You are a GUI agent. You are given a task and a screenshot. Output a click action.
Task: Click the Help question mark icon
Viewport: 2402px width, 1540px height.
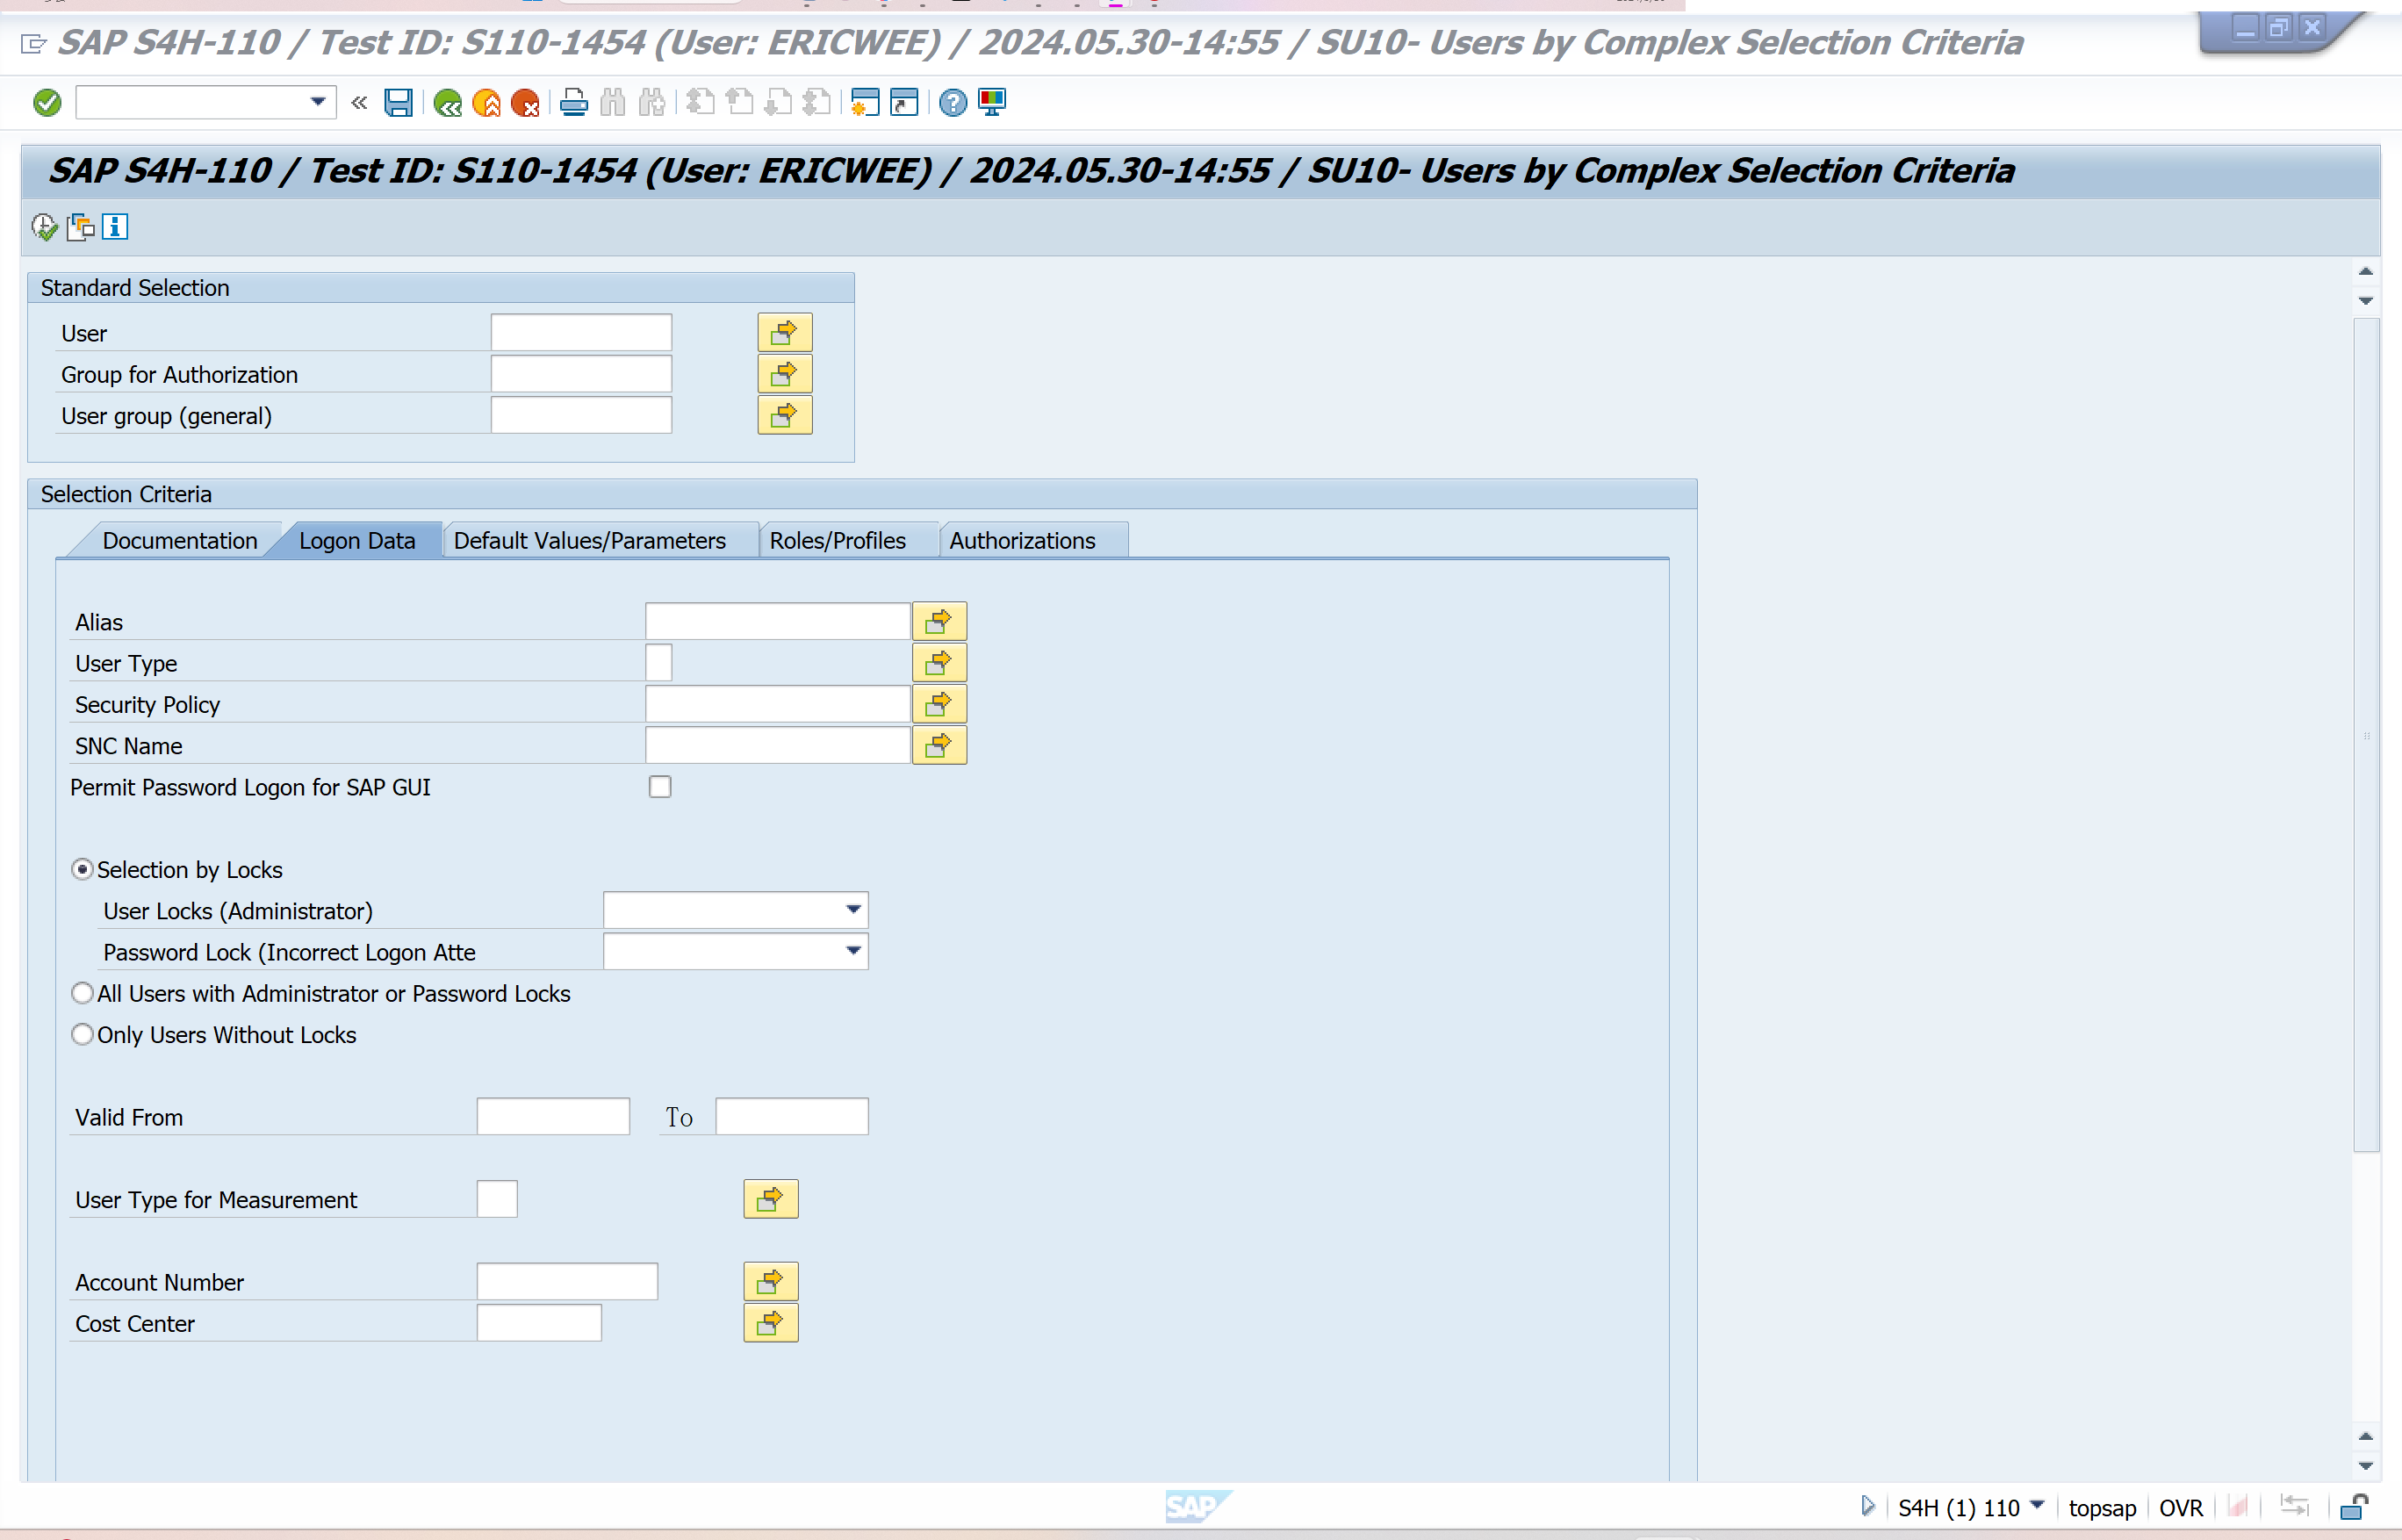pyautogui.click(x=952, y=102)
